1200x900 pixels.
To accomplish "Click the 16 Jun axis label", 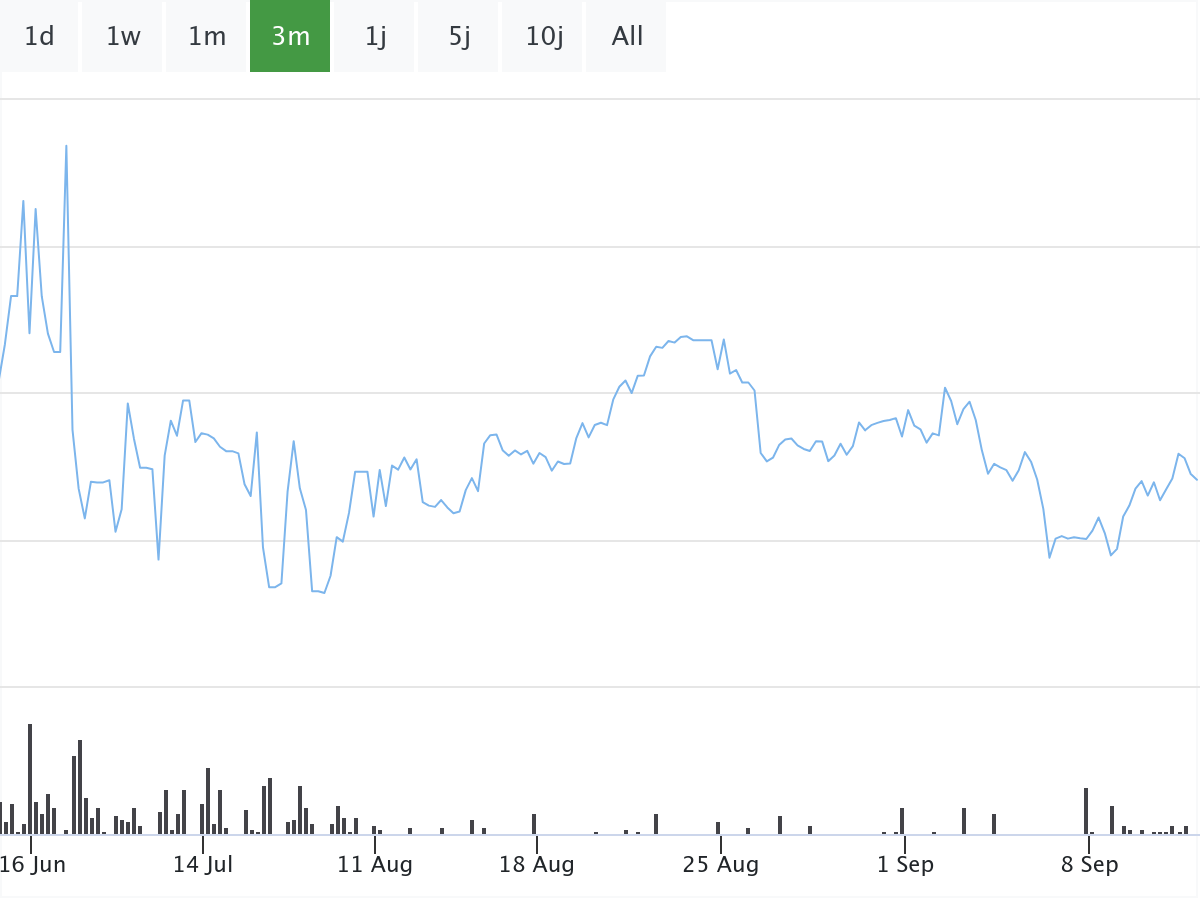I will (33, 864).
